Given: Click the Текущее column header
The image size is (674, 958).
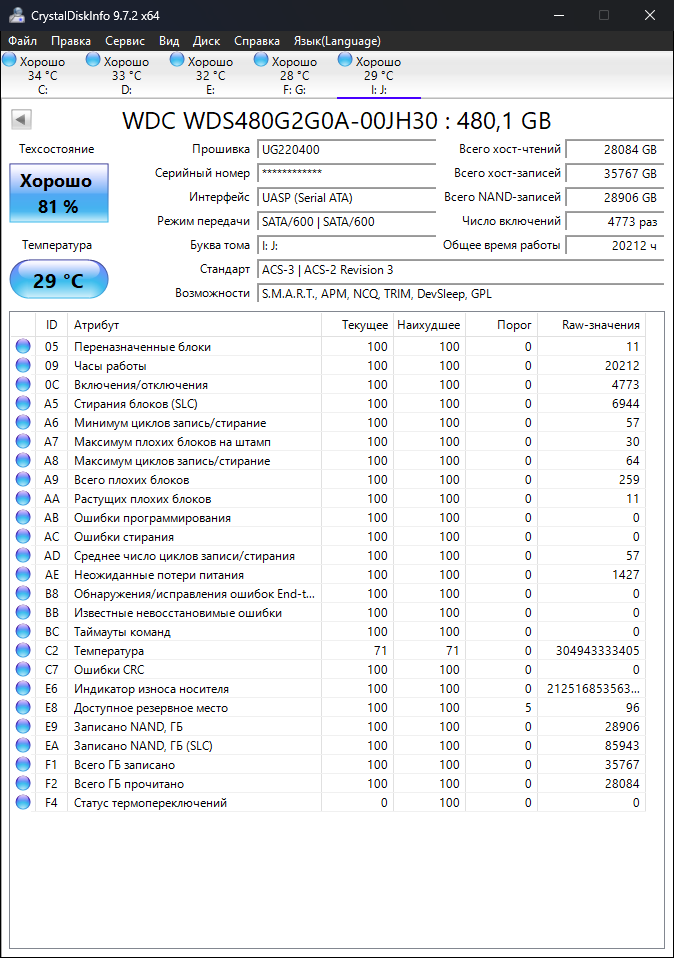Looking at the screenshot, I should (357, 325).
